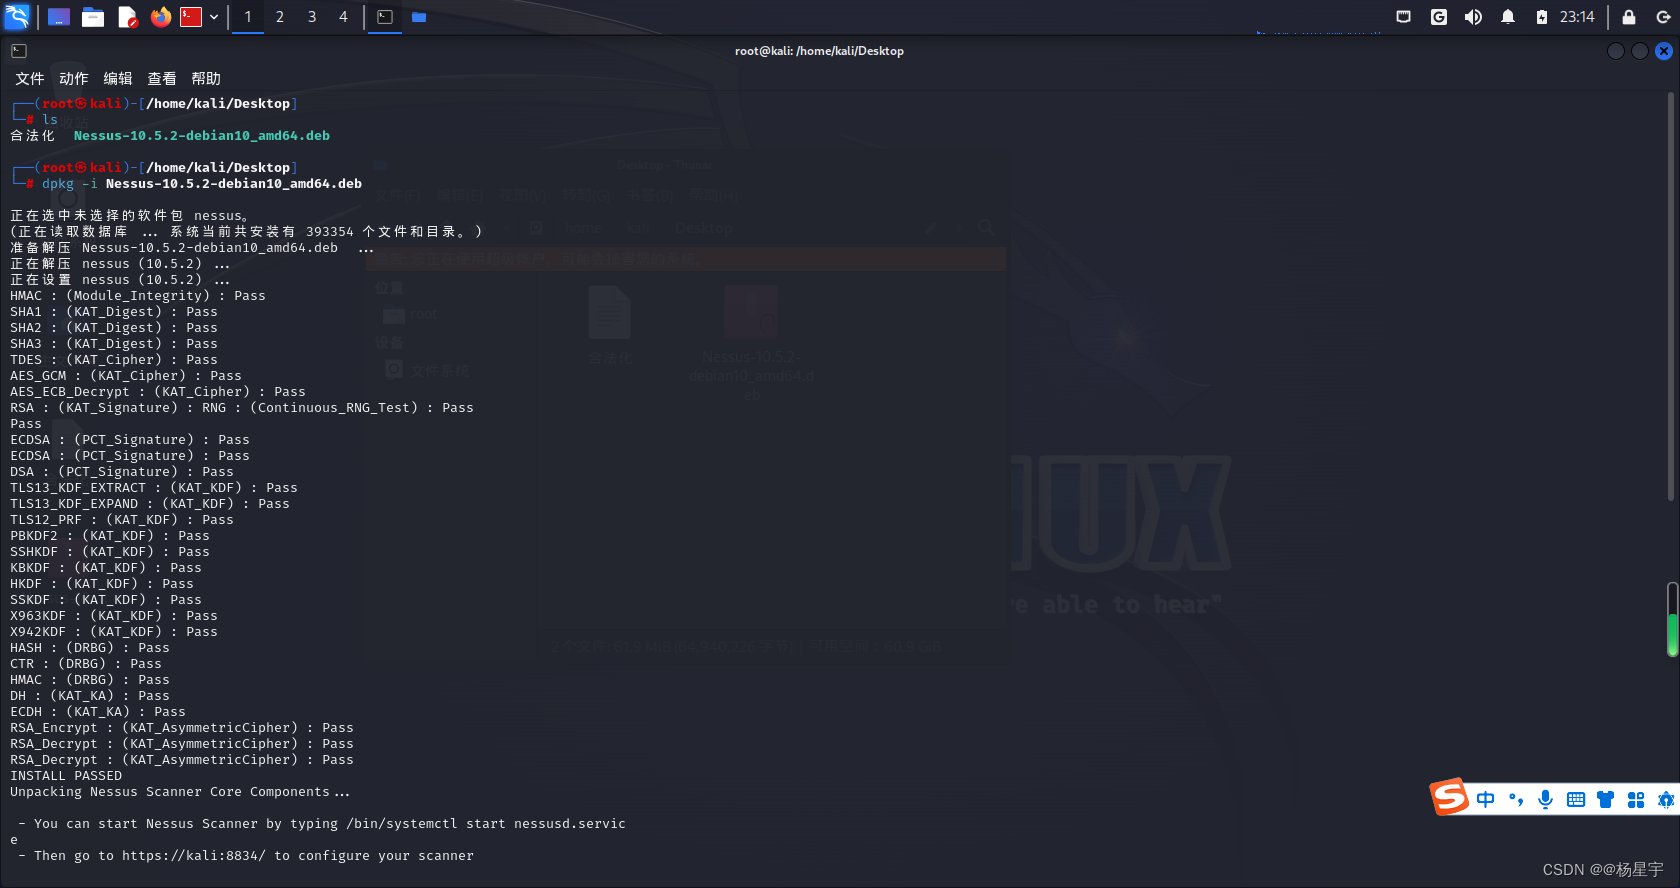
Task: Switch to workspace 1
Action: coord(248,17)
